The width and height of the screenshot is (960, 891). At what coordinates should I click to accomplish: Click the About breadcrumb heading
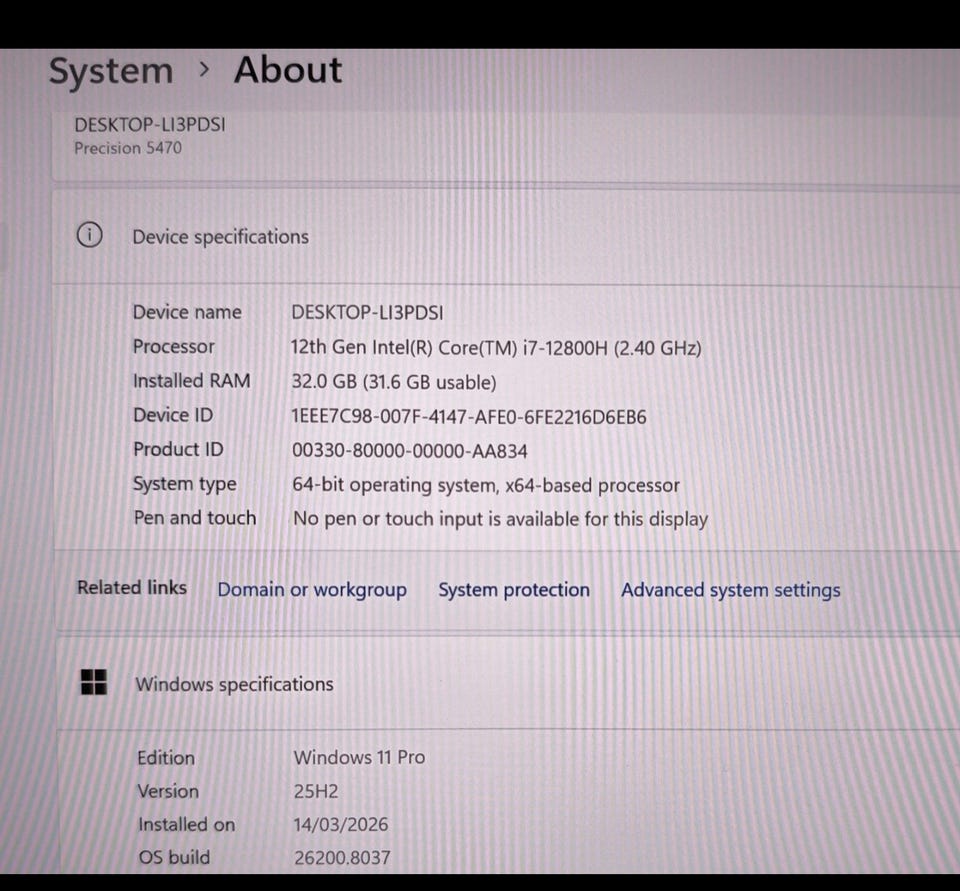[x=288, y=70]
